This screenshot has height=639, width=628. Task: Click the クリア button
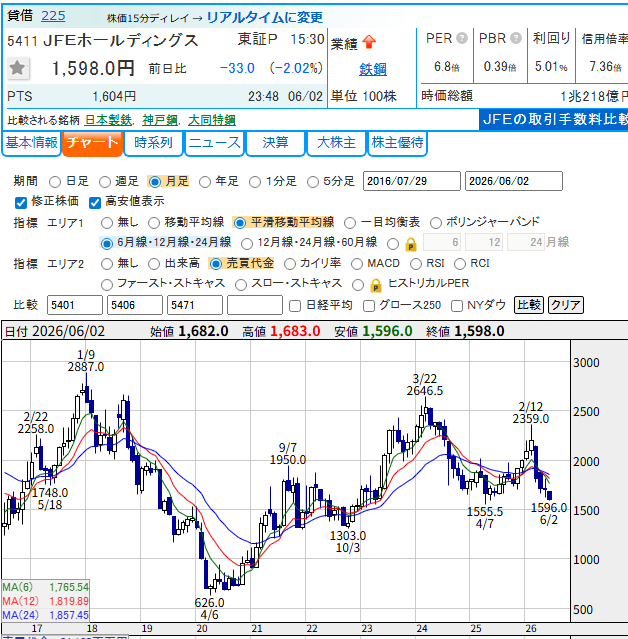566,305
